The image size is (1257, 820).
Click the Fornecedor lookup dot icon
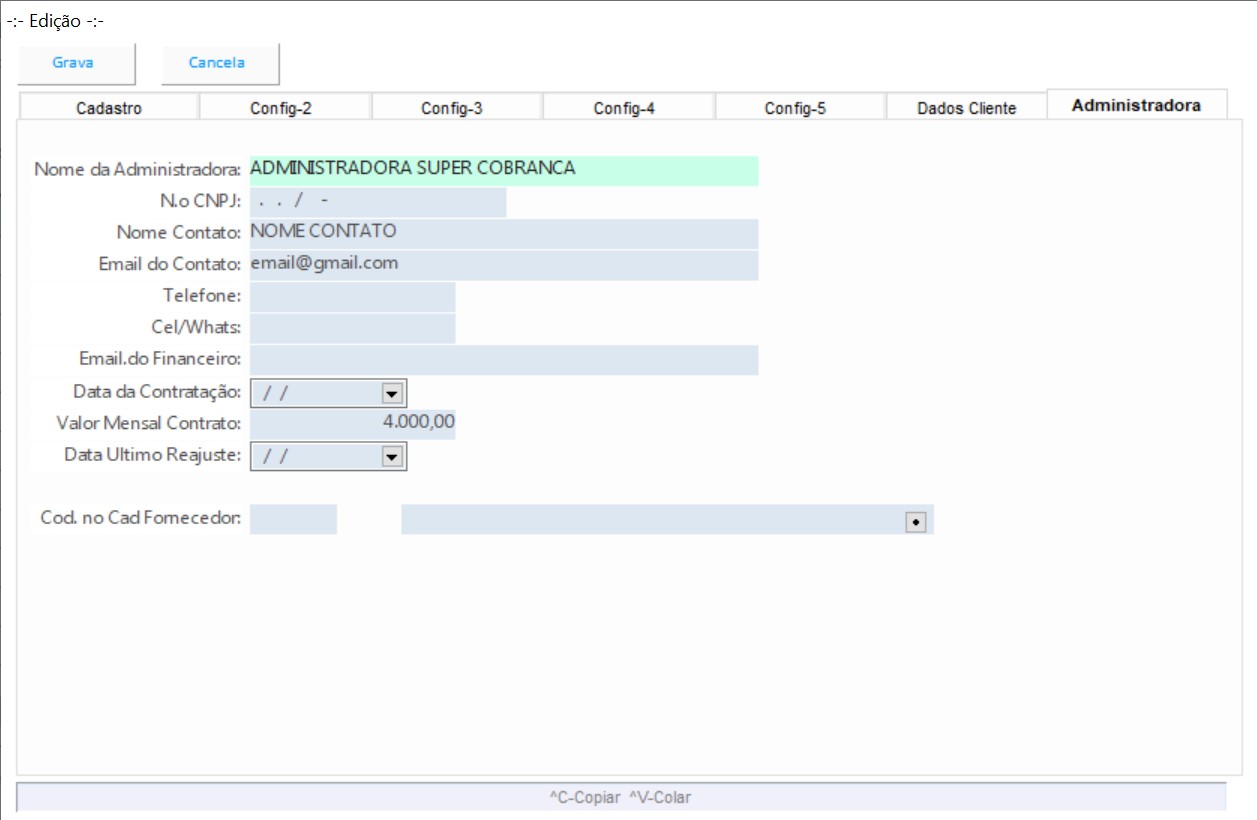[915, 521]
